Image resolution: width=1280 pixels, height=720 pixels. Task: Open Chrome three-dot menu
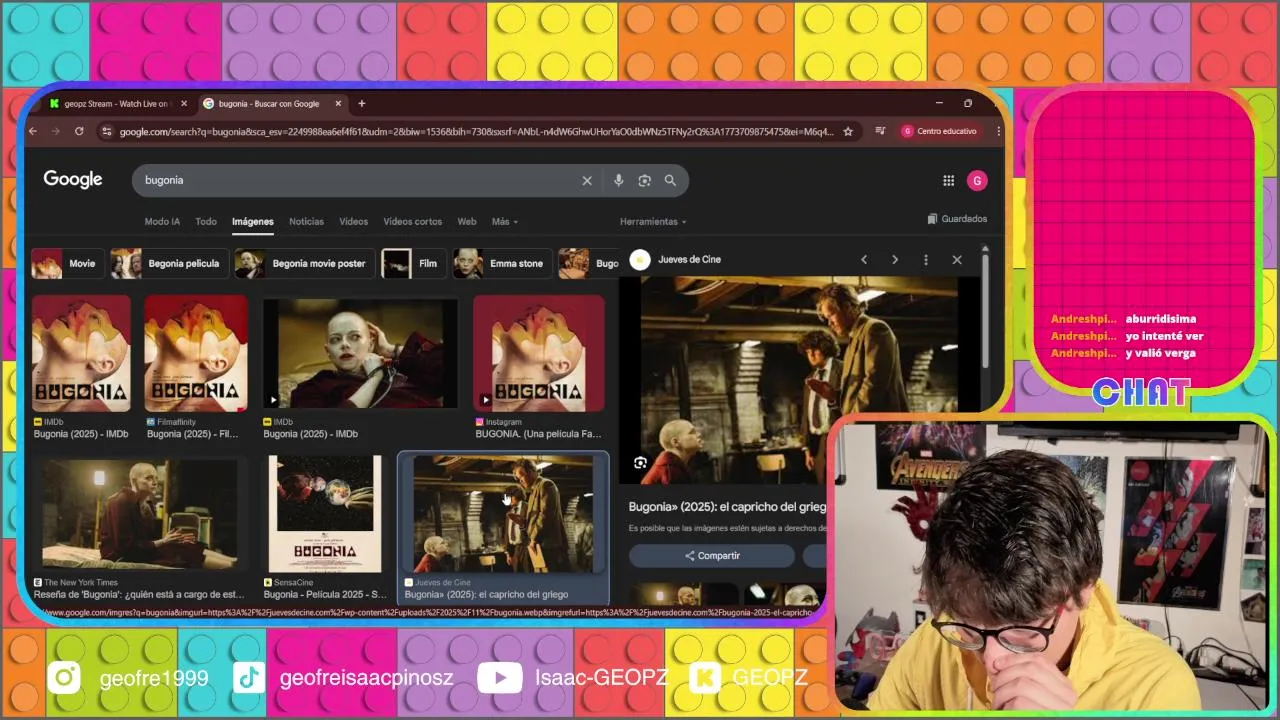998,131
